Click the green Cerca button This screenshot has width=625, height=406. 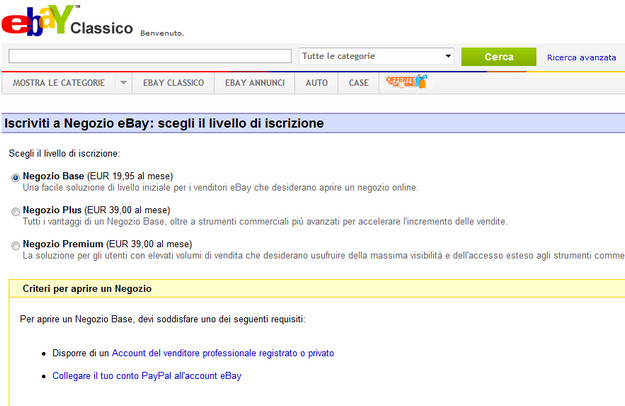pos(499,57)
